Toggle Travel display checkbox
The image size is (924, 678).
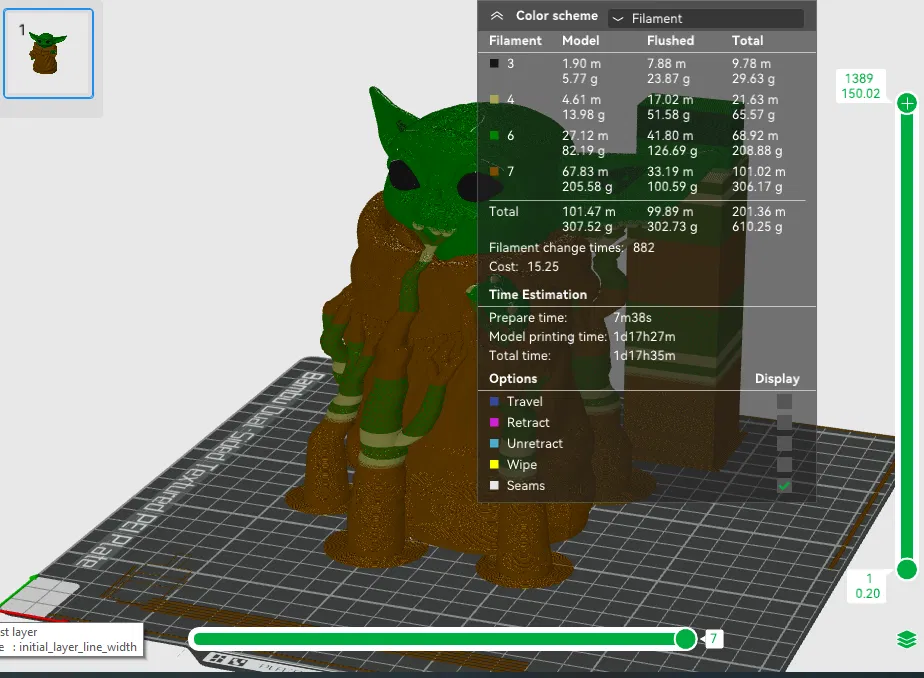[784, 401]
